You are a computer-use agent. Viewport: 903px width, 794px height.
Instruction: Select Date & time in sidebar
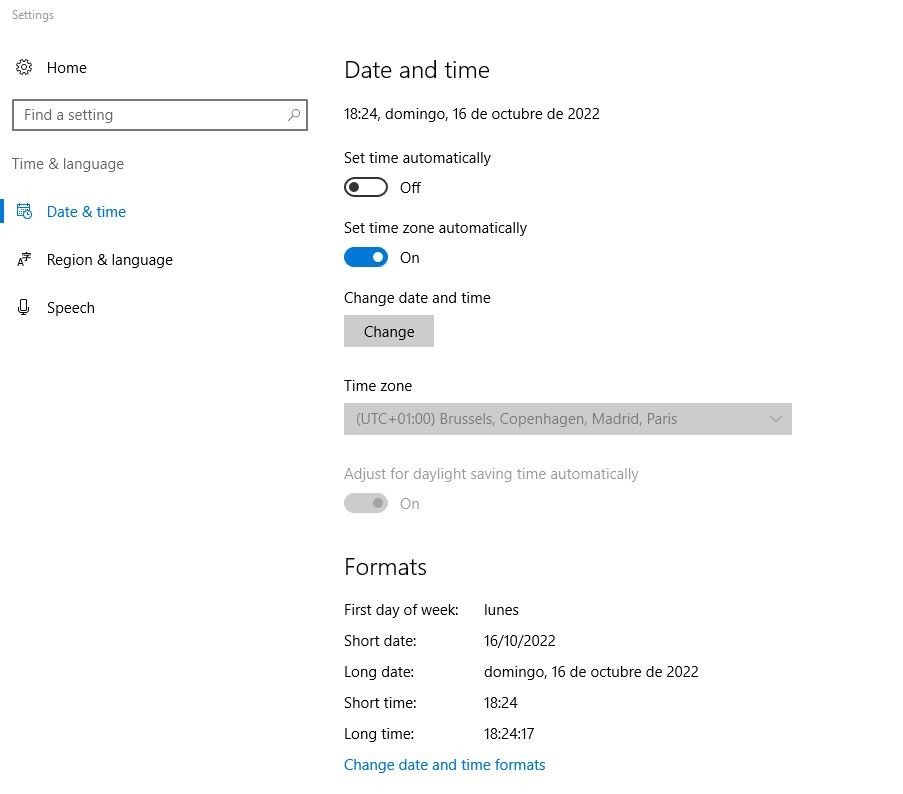click(86, 212)
